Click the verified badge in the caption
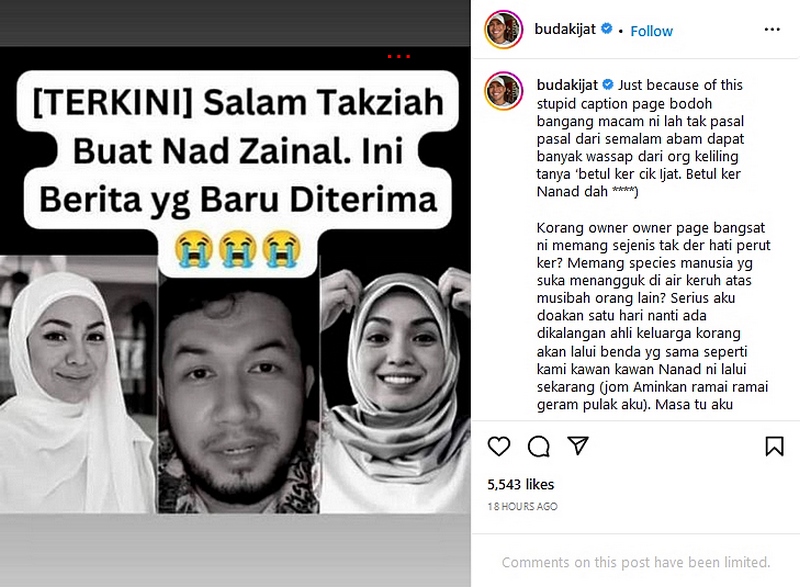This screenshot has height=587, width=800. (608, 84)
